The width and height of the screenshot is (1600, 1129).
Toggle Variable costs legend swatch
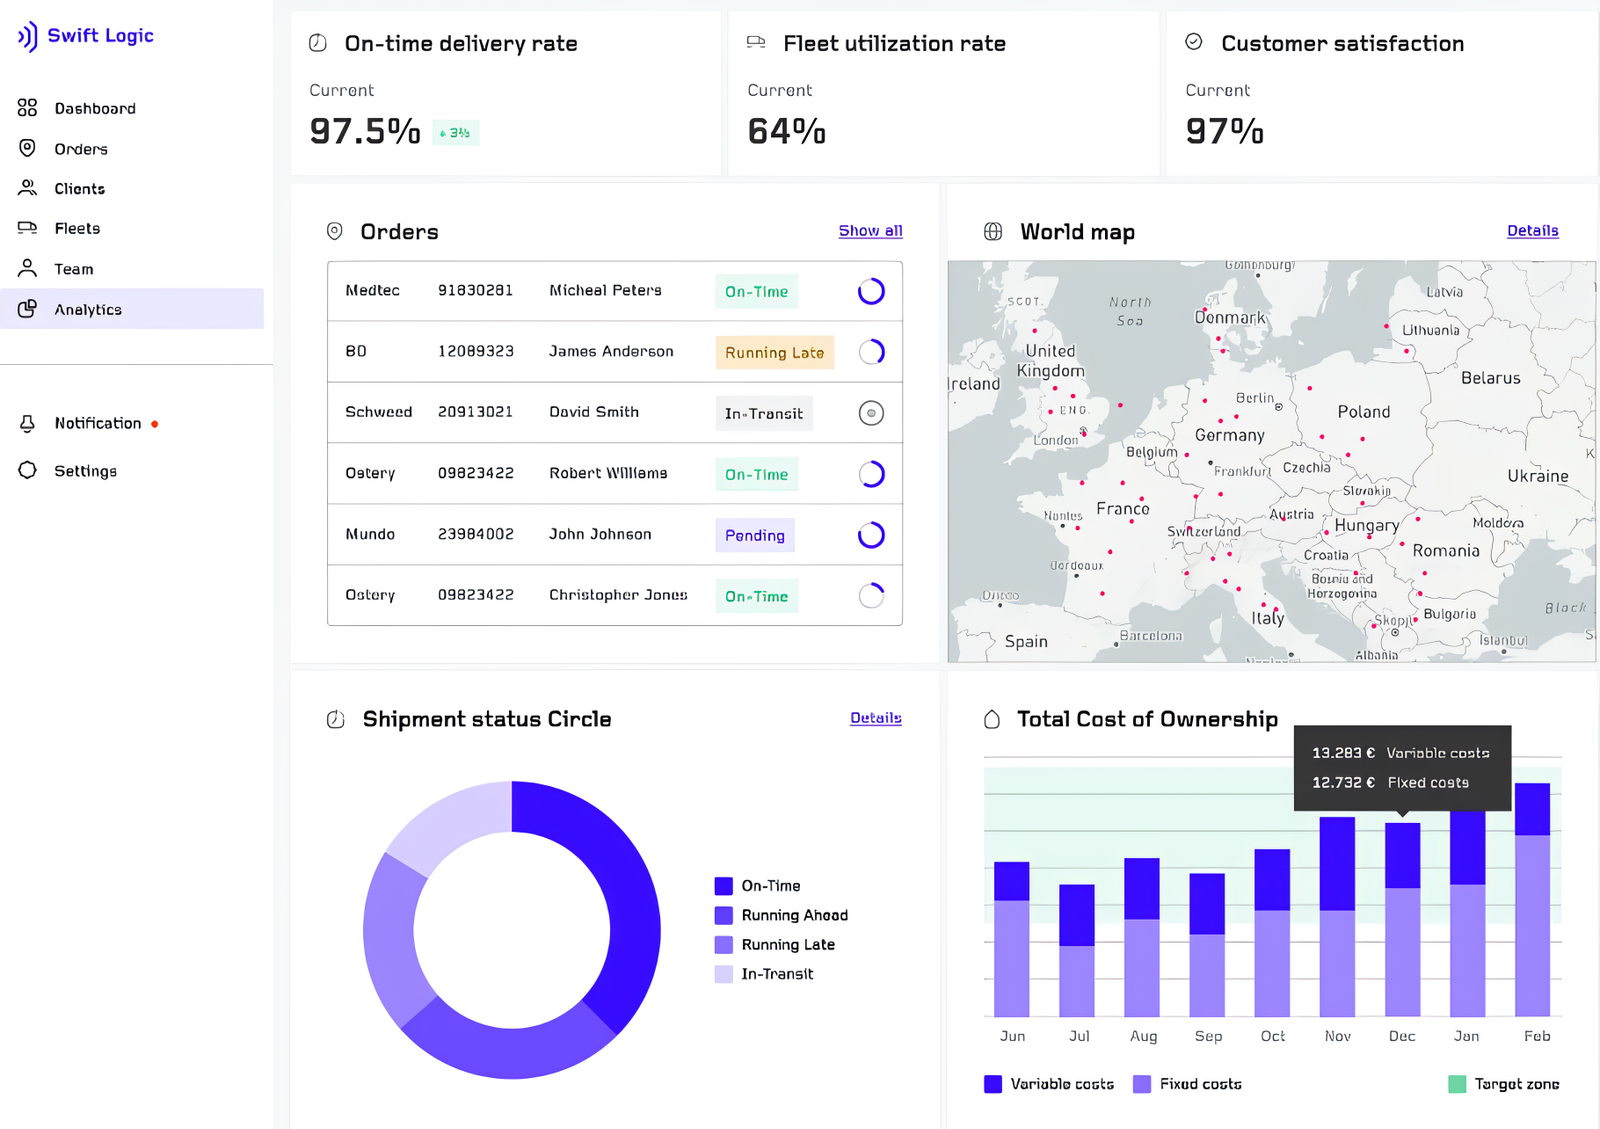(x=993, y=1084)
